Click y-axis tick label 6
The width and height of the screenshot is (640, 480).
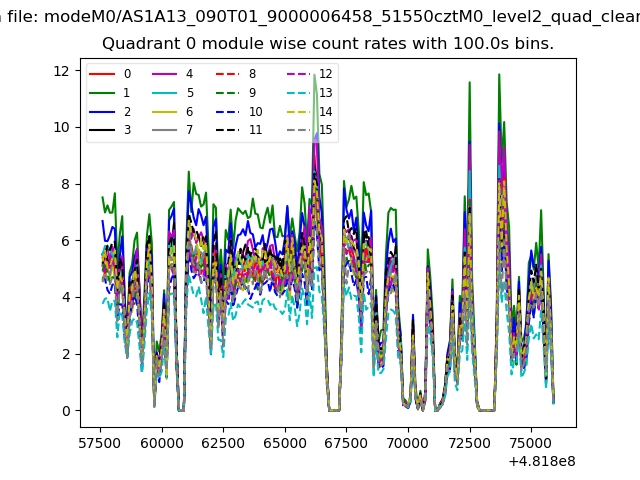(x=66, y=241)
